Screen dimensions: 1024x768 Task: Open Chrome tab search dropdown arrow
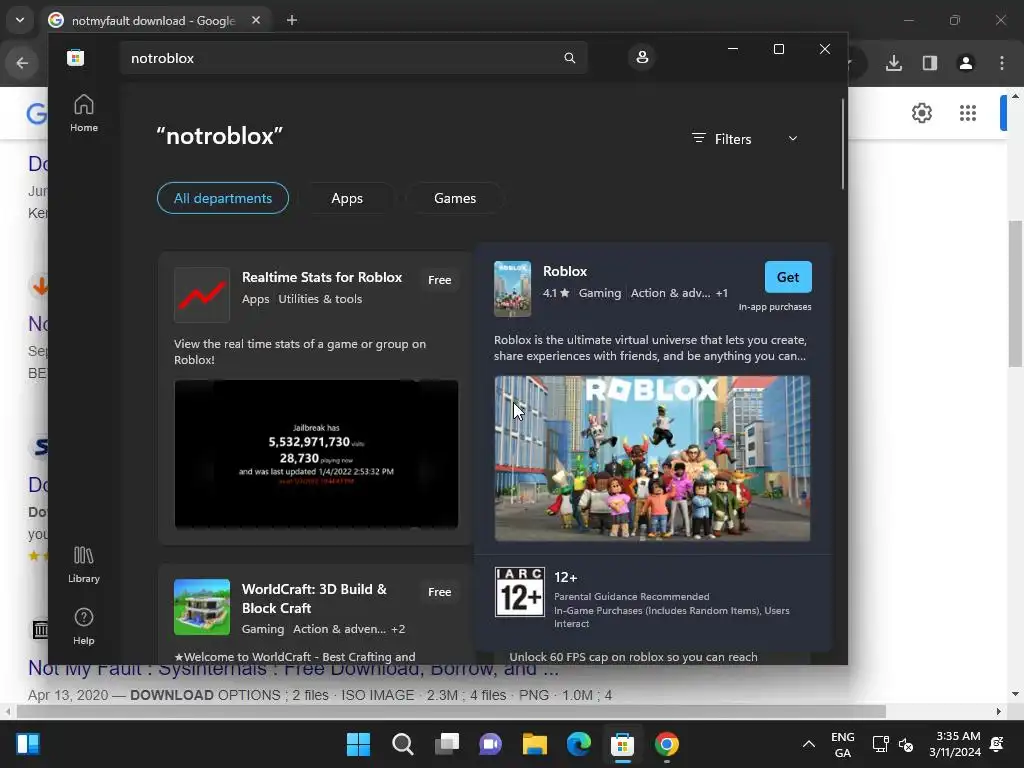click(20, 20)
